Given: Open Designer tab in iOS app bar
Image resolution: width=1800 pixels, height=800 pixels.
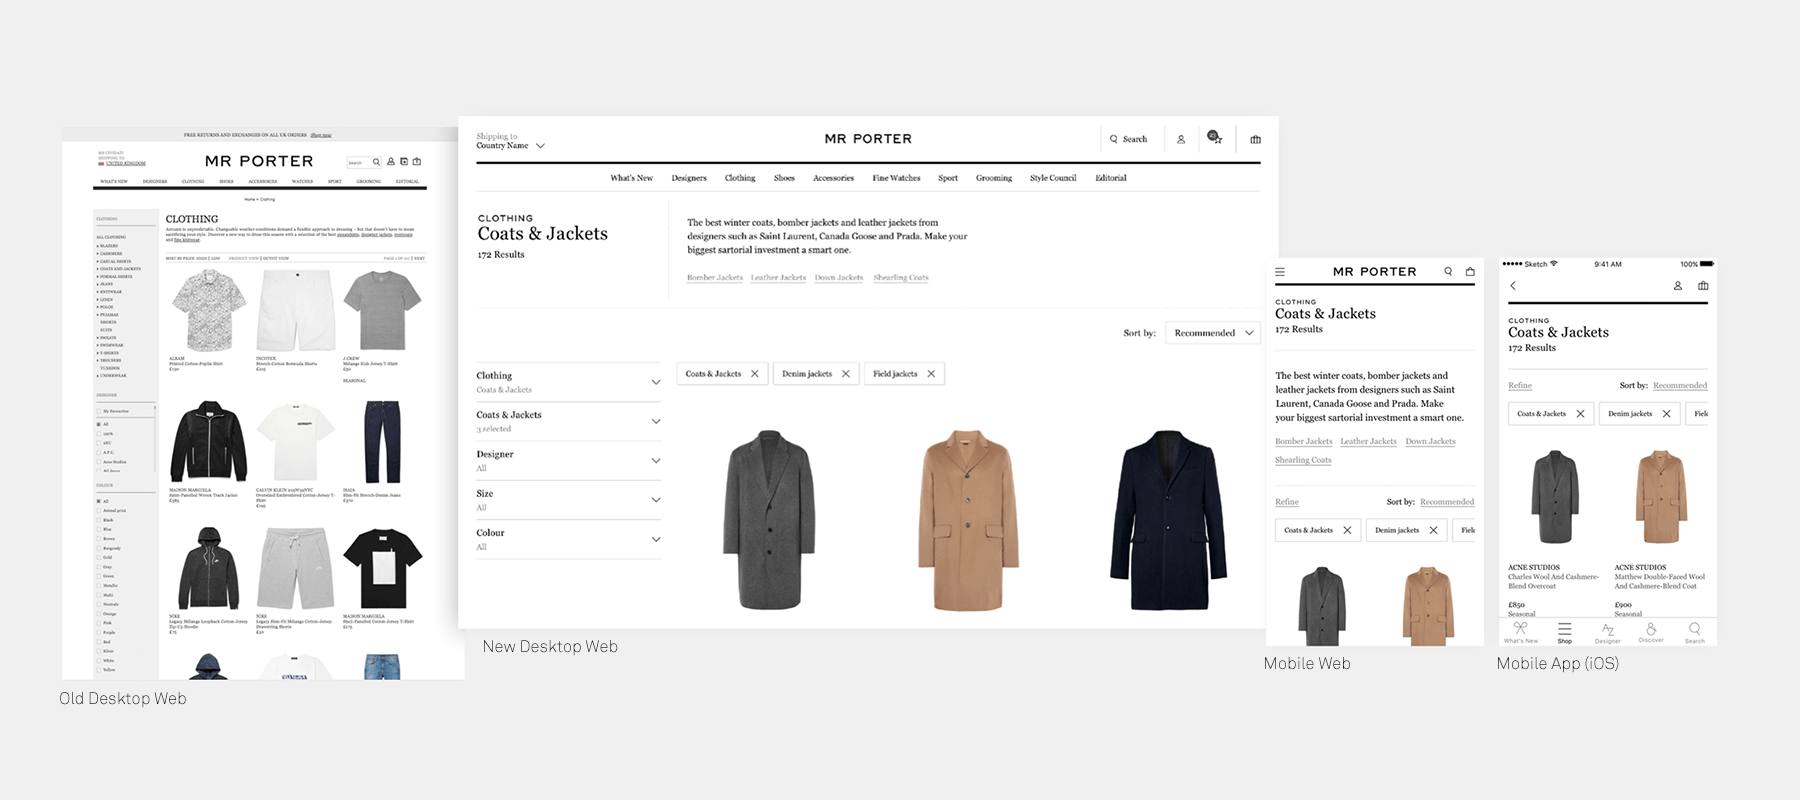Looking at the screenshot, I should pos(1608,632).
